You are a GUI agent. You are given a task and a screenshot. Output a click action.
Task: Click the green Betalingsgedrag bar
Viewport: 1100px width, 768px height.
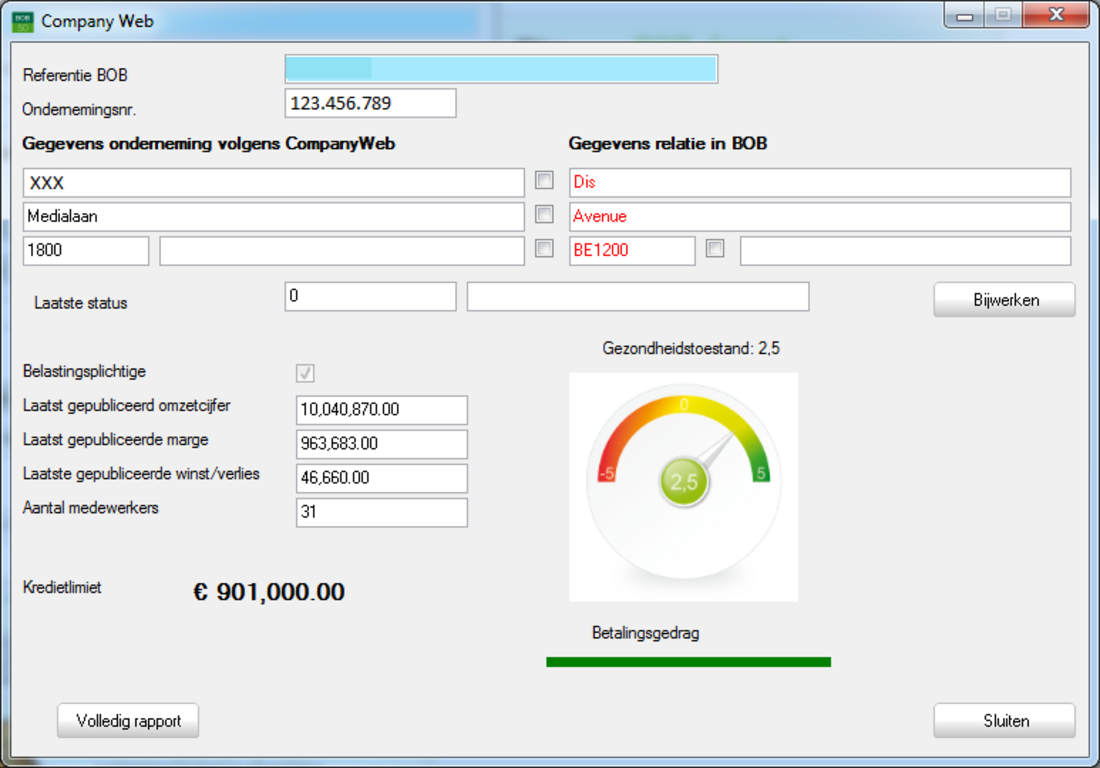coord(688,662)
